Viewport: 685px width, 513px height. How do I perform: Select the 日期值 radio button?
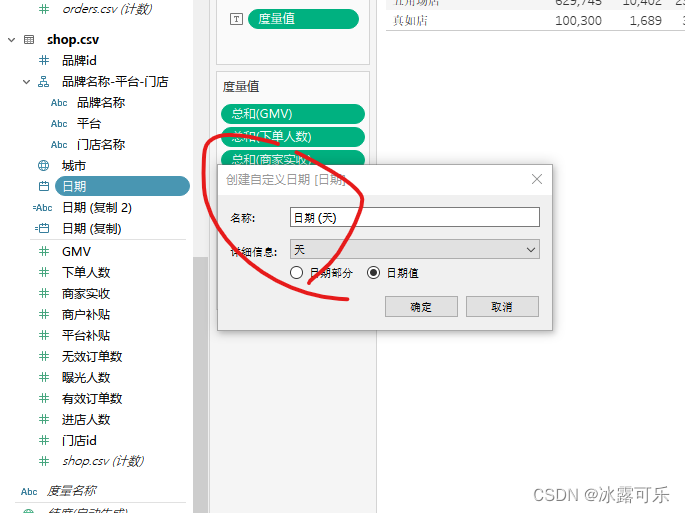click(374, 273)
